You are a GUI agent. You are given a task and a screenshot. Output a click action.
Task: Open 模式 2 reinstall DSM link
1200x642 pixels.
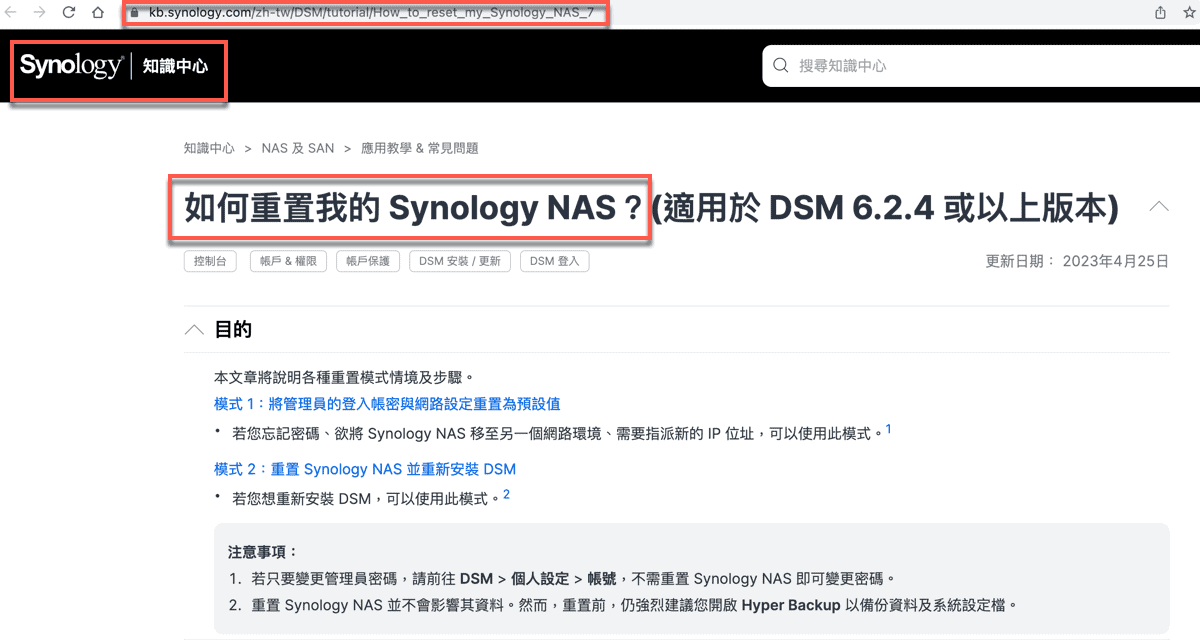[x=365, y=469]
